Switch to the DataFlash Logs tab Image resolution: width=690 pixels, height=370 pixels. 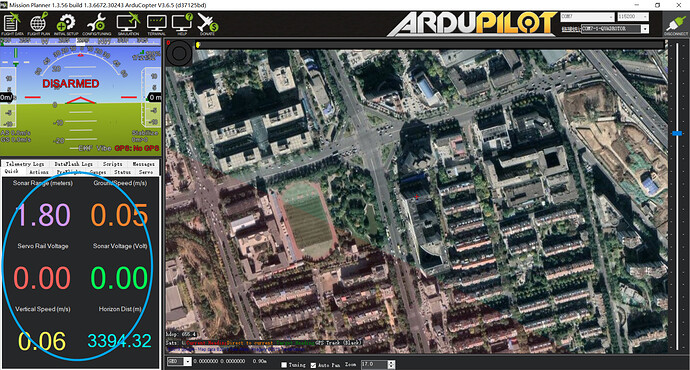pos(73,164)
